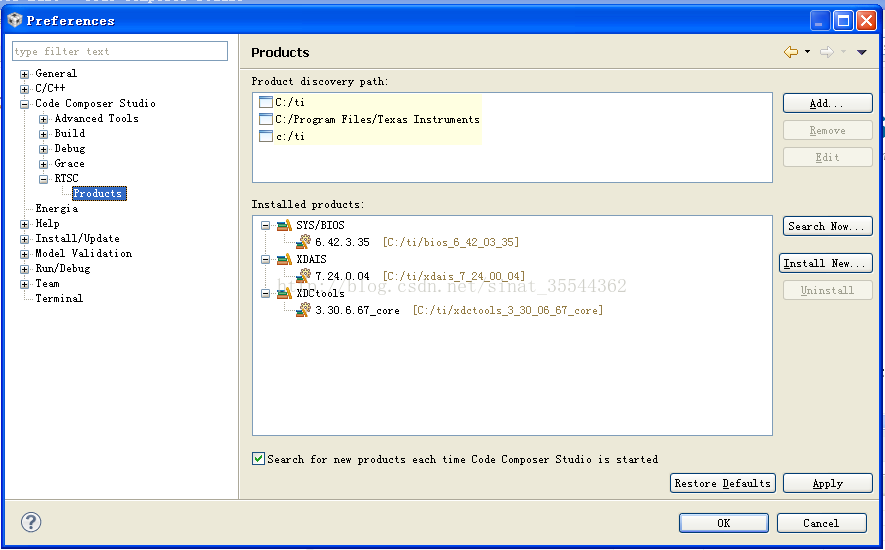The image size is (885, 550).
Task: Collapse the XDCtools product group
Action: tap(265, 294)
